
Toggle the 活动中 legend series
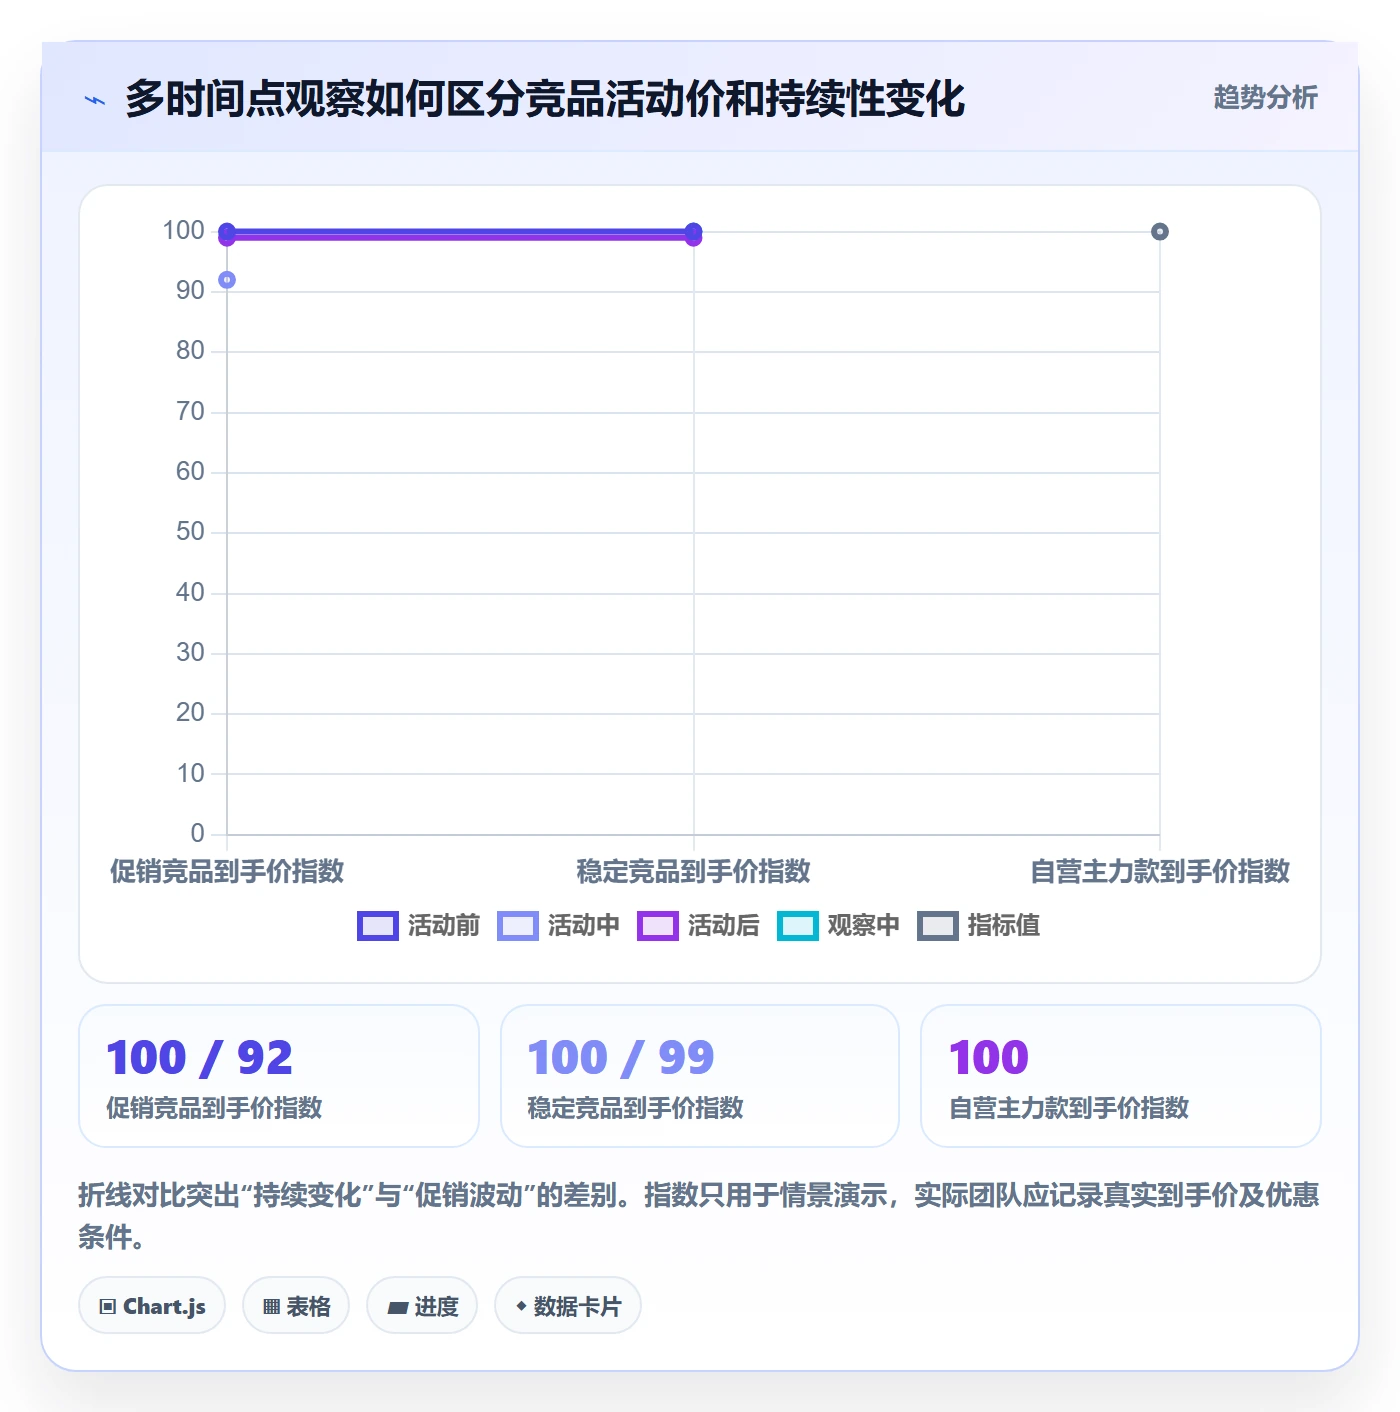click(x=558, y=925)
